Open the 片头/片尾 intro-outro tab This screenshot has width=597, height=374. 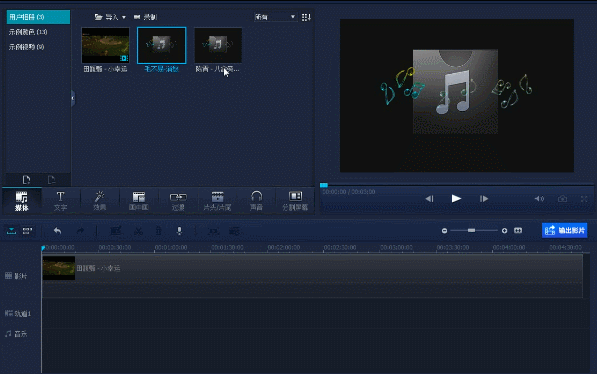click(x=217, y=201)
